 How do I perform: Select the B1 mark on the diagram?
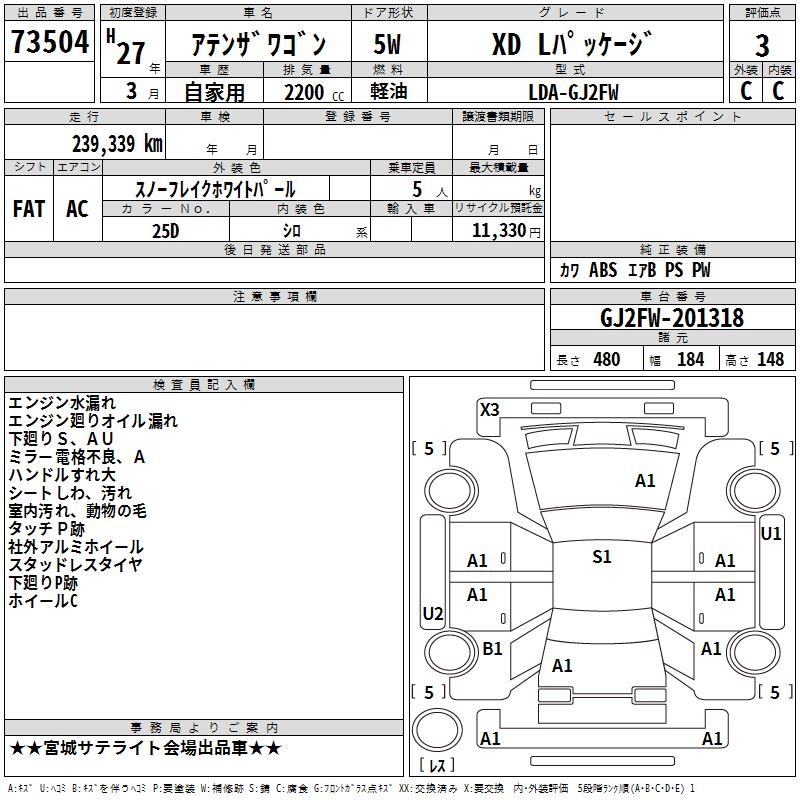492,648
